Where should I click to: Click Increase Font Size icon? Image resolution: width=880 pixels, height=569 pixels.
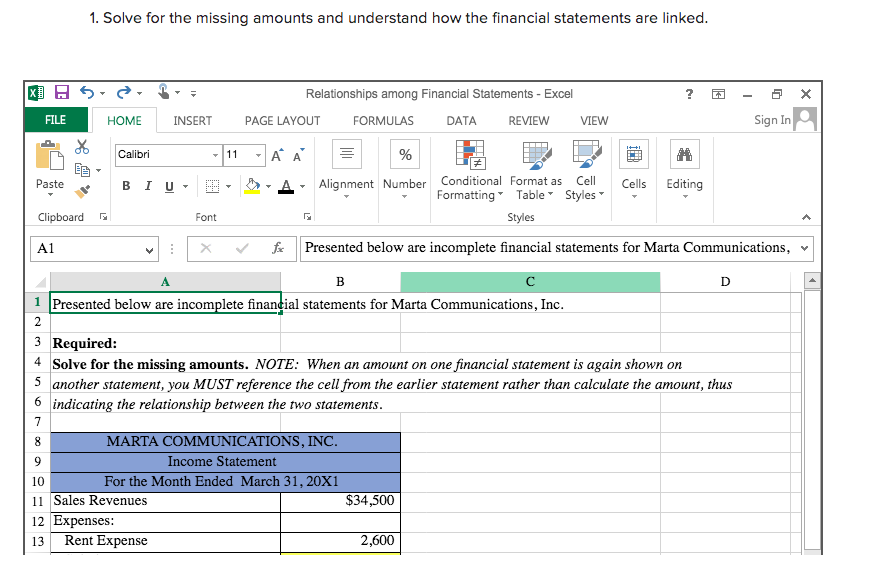point(277,155)
